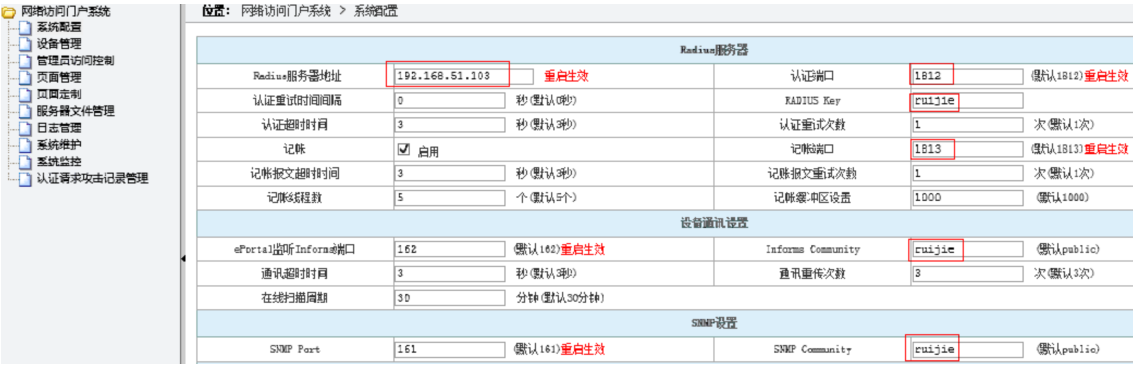Click the page icon beside 日志管理
The width and height of the screenshot is (1133, 368).
pyautogui.click(x=26, y=128)
